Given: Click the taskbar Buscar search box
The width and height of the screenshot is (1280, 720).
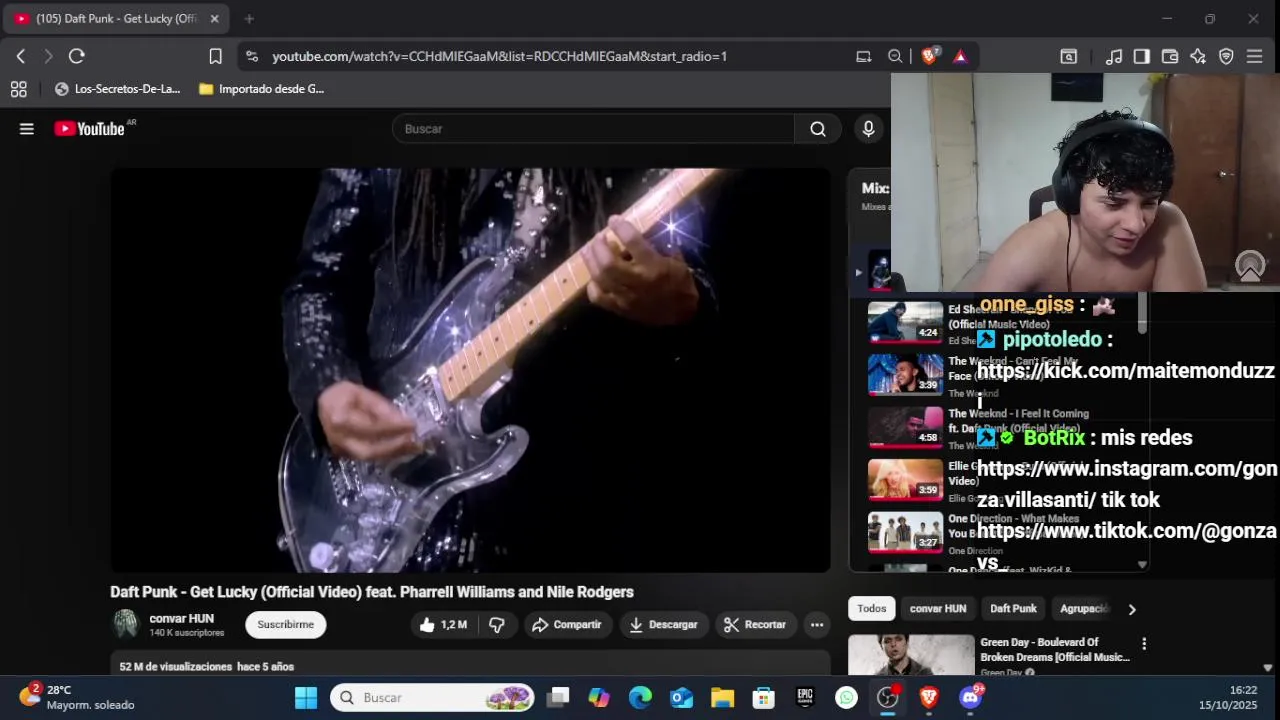Looking at the screenshot, I should click(x=433, y=697).
